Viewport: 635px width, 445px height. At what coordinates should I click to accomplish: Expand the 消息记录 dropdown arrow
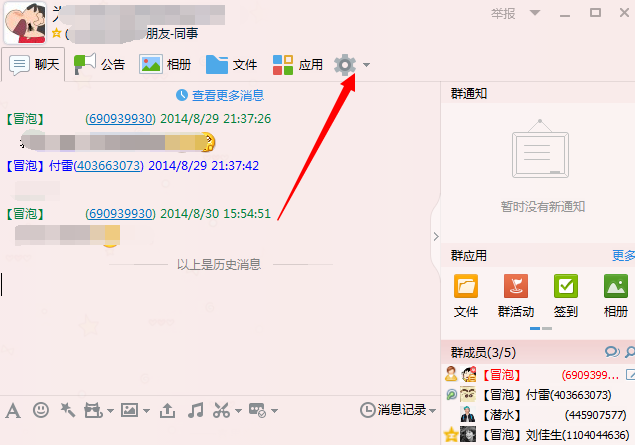(x=433, y=411)
